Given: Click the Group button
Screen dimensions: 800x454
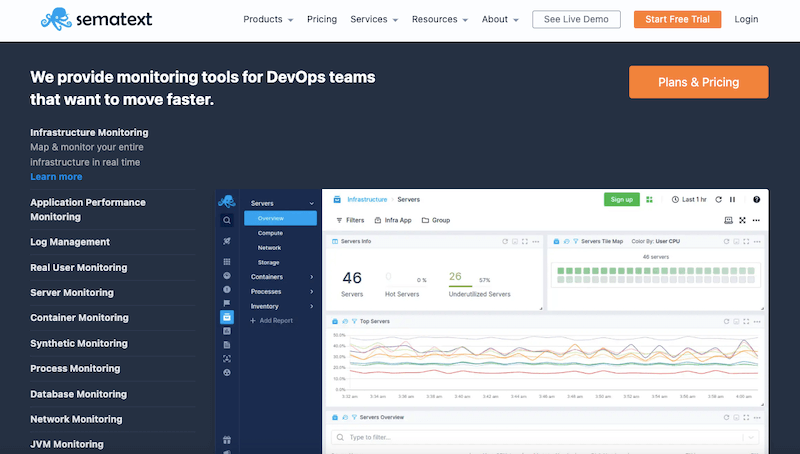Looking at the screenshot, I should pos(436,220).
